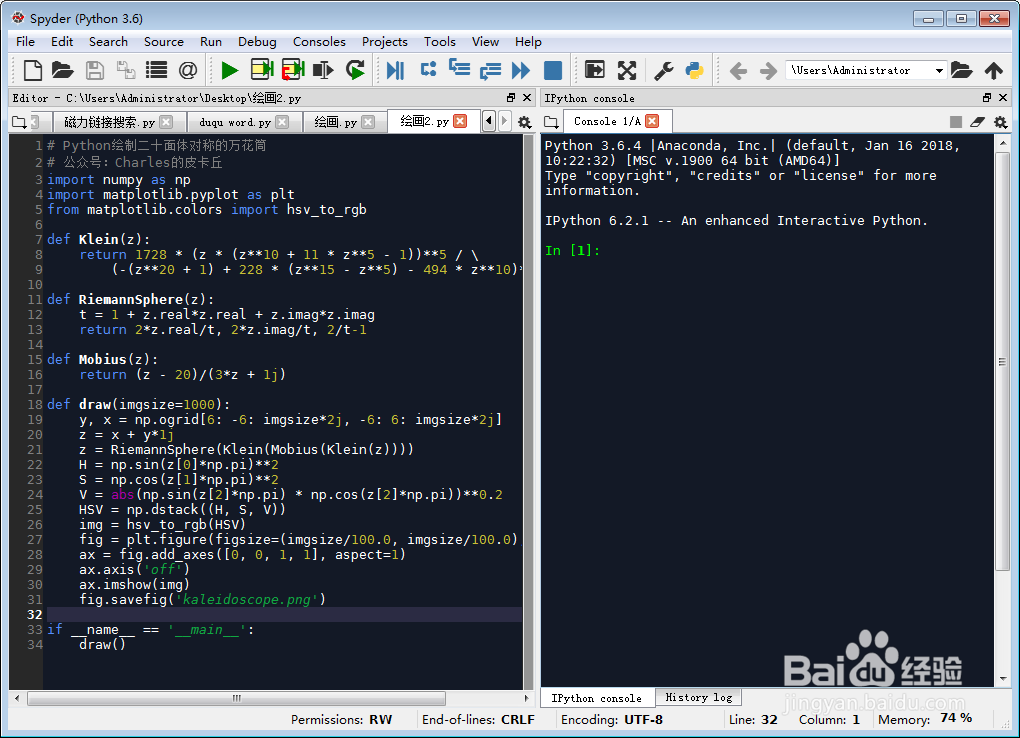This screenshot has height=738, width=1020.
Task: Open PYTHONPATH manager Python icon
Action: point(695,70)
